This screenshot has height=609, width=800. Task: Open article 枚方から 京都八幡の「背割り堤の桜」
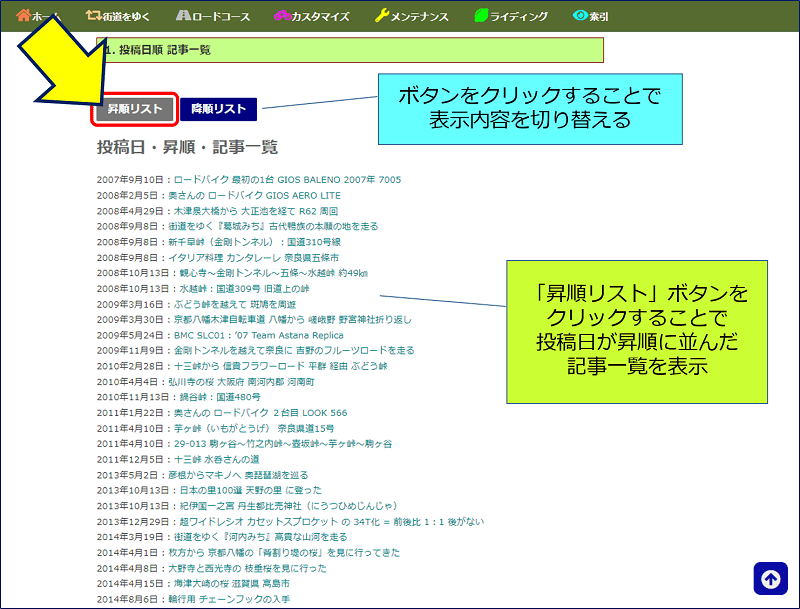click(284, 552)
